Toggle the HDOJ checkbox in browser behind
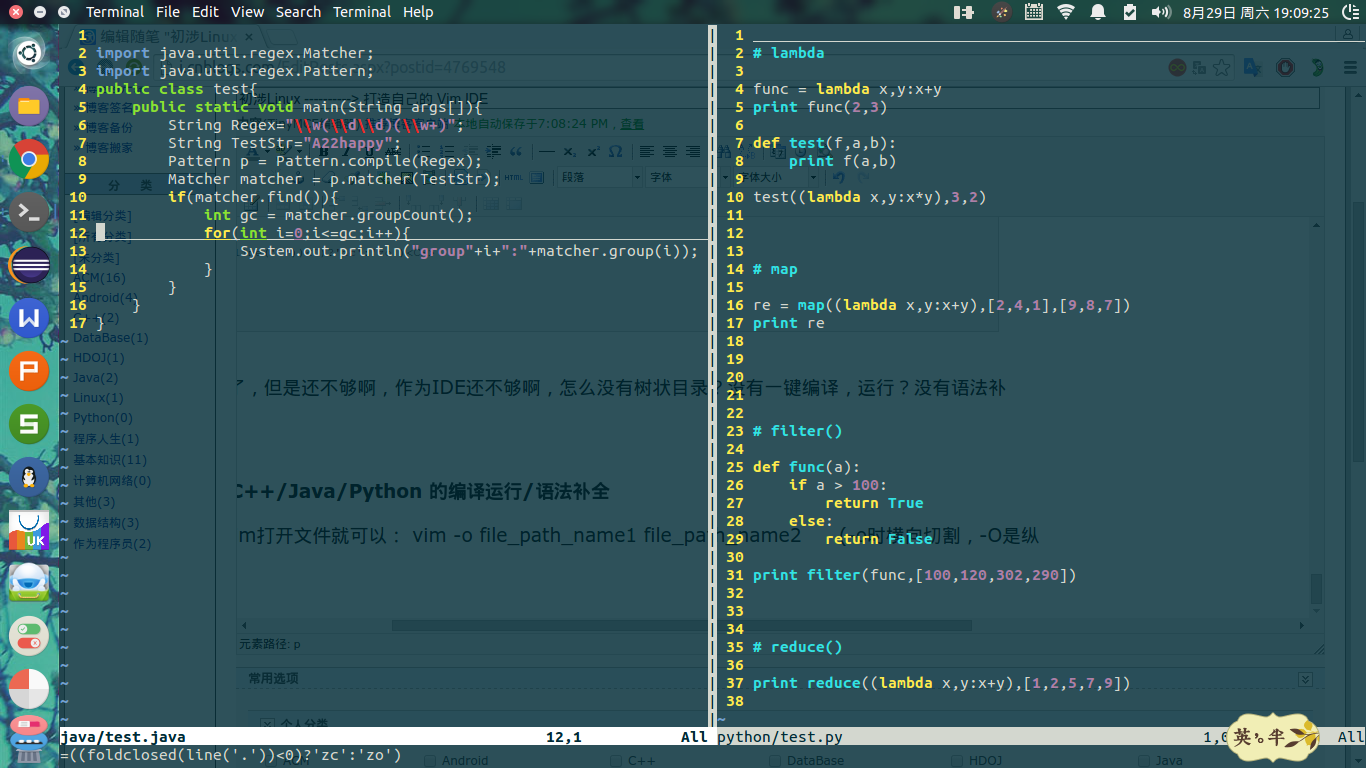Image resolution: width=1366 pixels, height=768 pixels. click(955, 761)
